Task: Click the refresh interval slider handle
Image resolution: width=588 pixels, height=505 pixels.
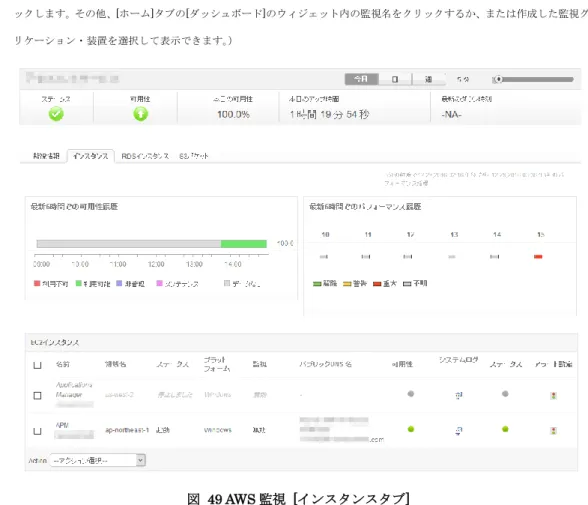Action: tap(498, 79)
